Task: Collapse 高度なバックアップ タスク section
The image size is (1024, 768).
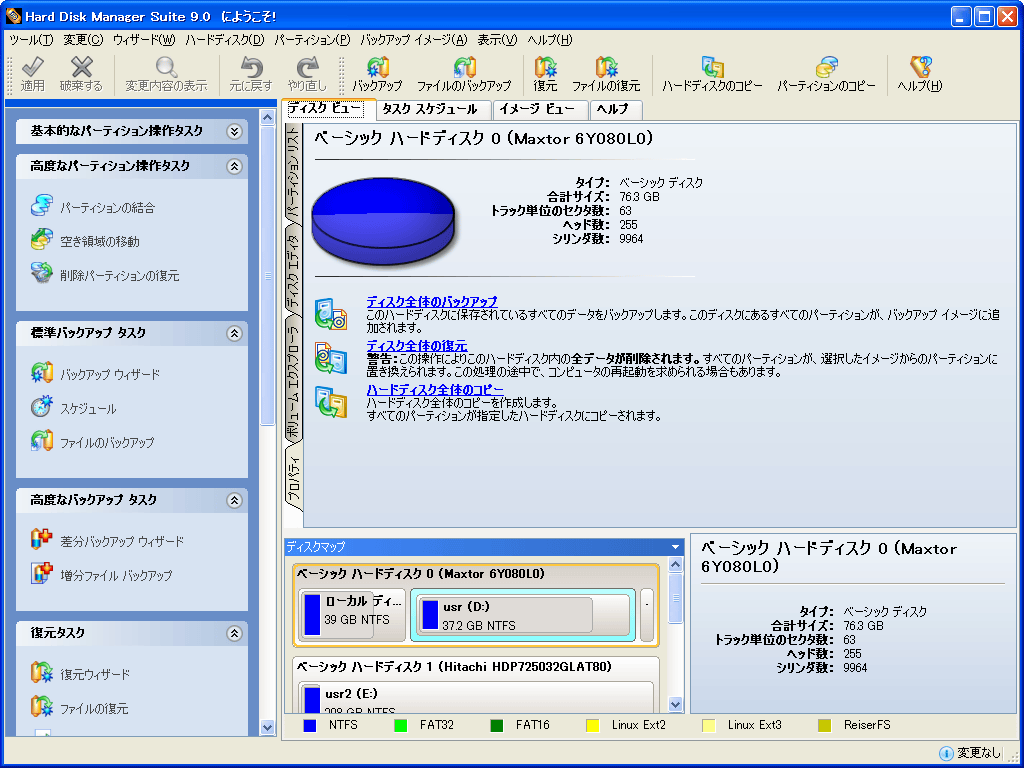Action: [234, 500]
